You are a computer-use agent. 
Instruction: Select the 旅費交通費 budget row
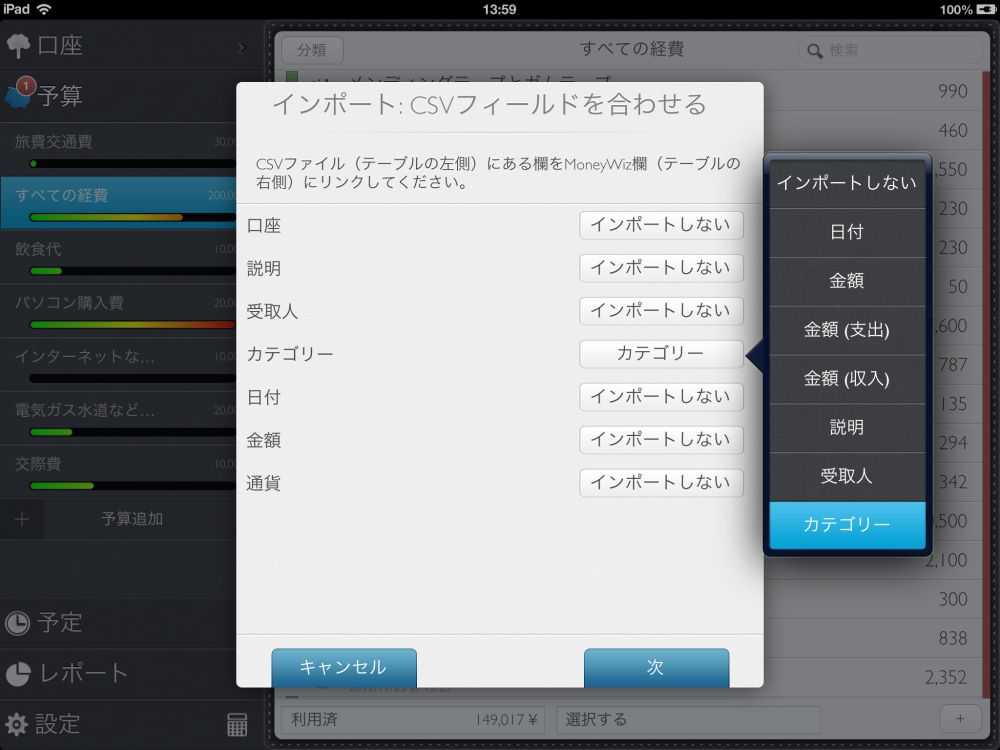(119, 151)
